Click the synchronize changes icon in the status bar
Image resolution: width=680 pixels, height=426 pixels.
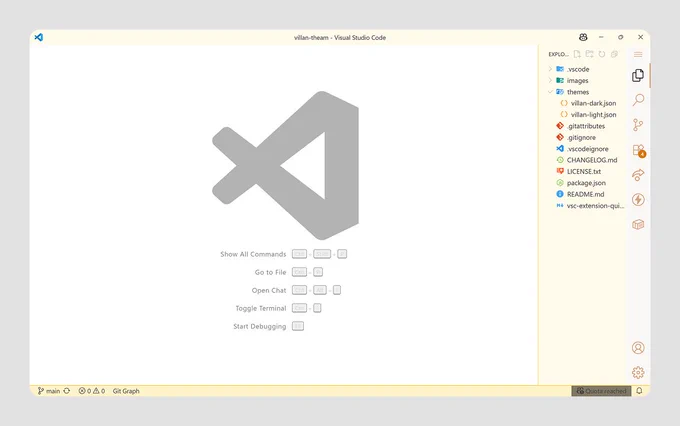[67, 391]
